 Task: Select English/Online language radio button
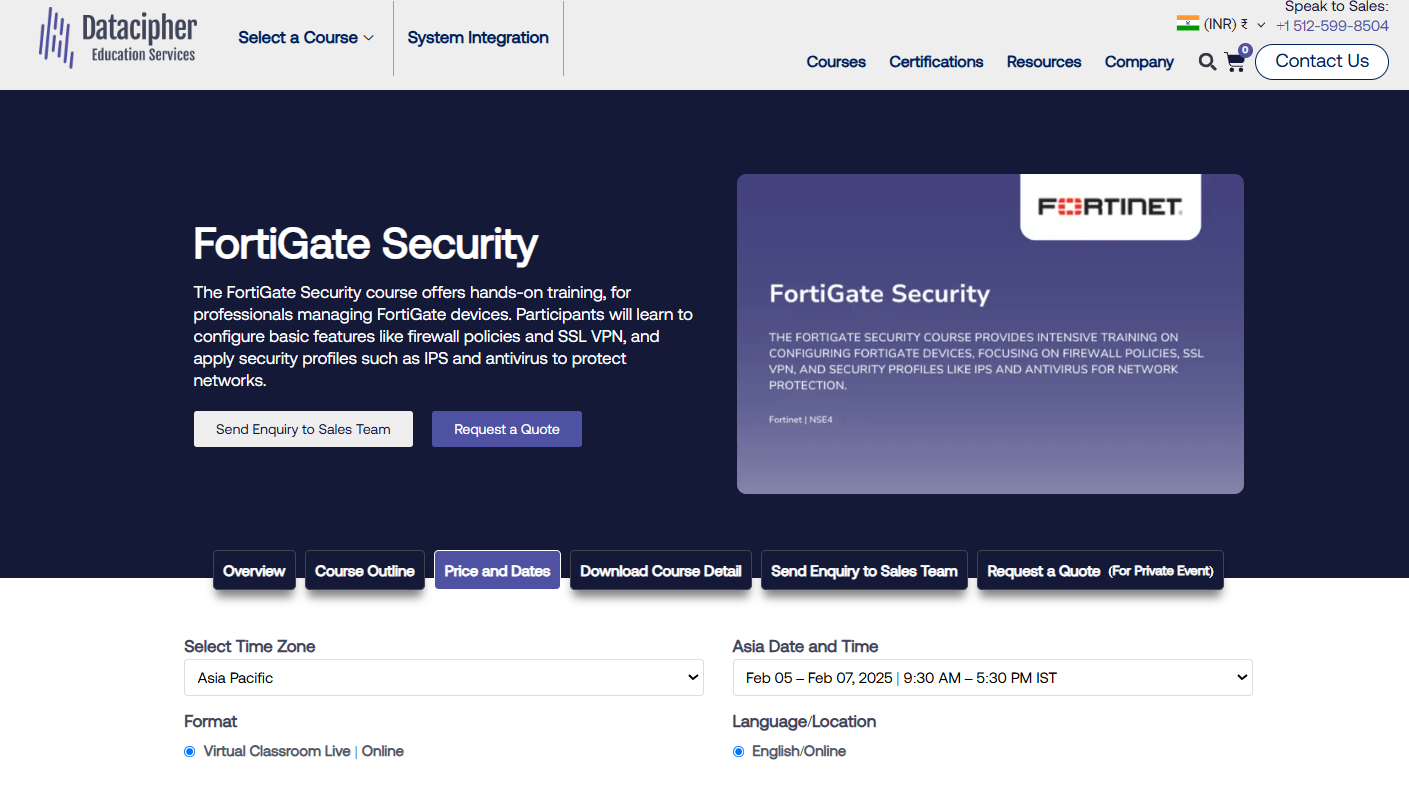click(739, 752)
